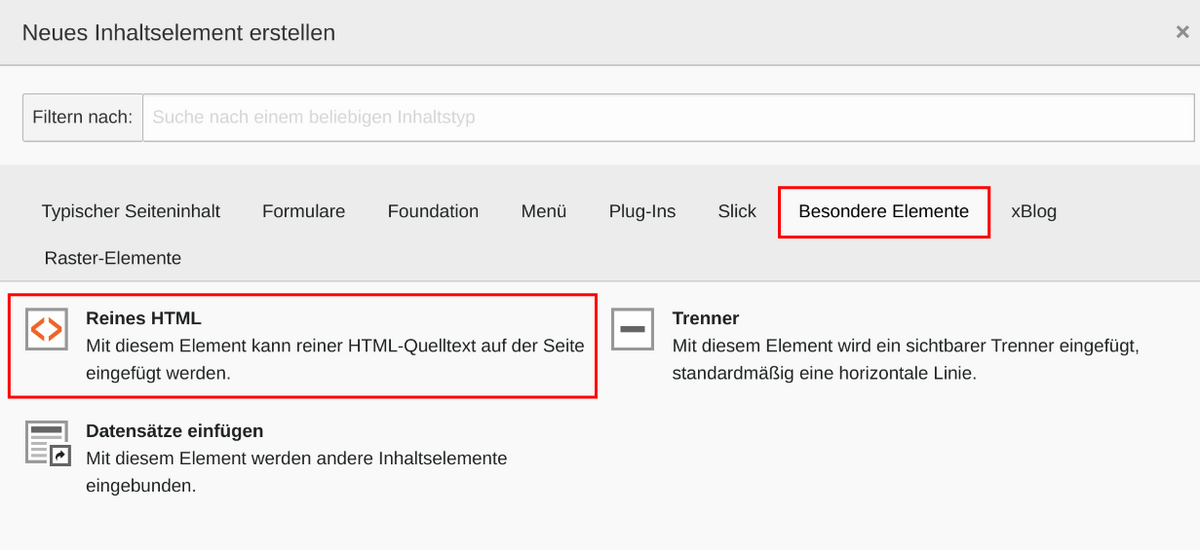The height and width of the screenshot is (550, 1200).
Task: Click the Trenner divider icon
Action: (632, 329)
